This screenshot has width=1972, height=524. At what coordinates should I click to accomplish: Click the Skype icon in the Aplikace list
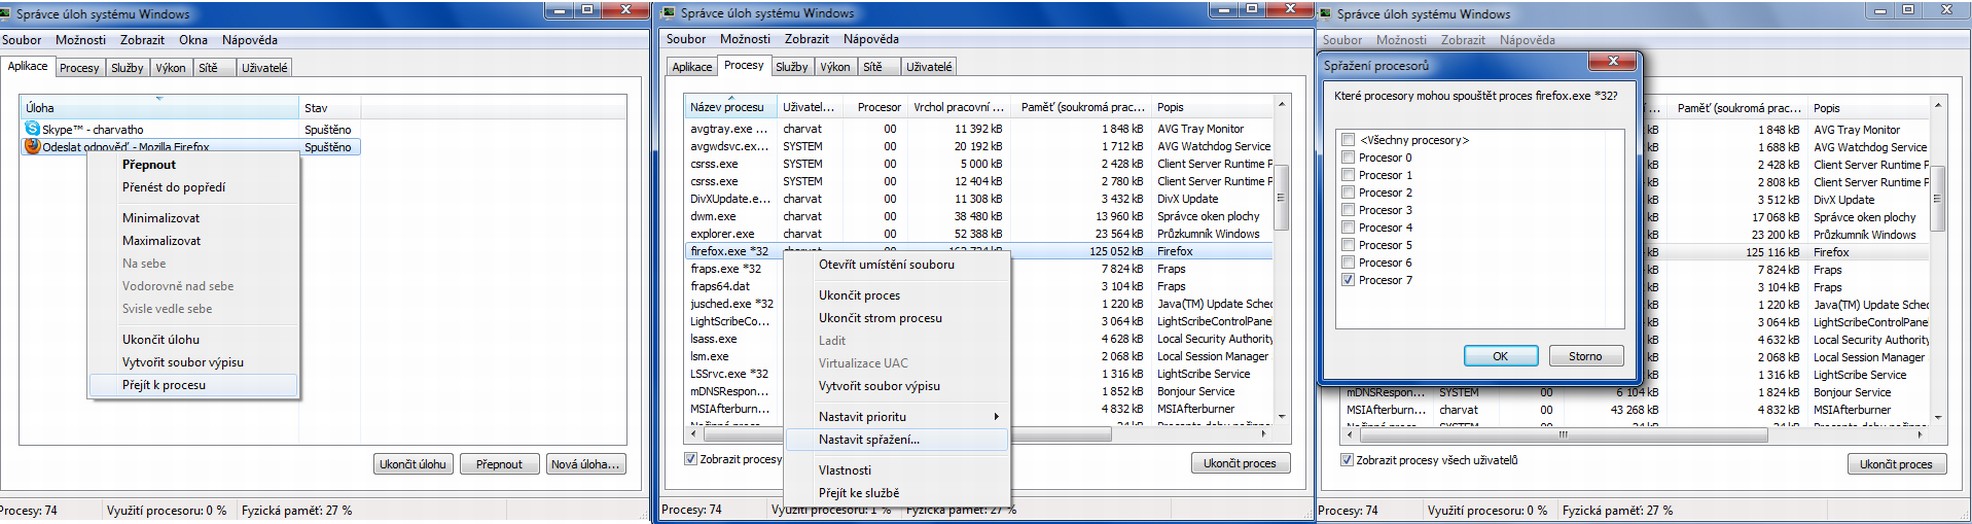coord(33,129)
